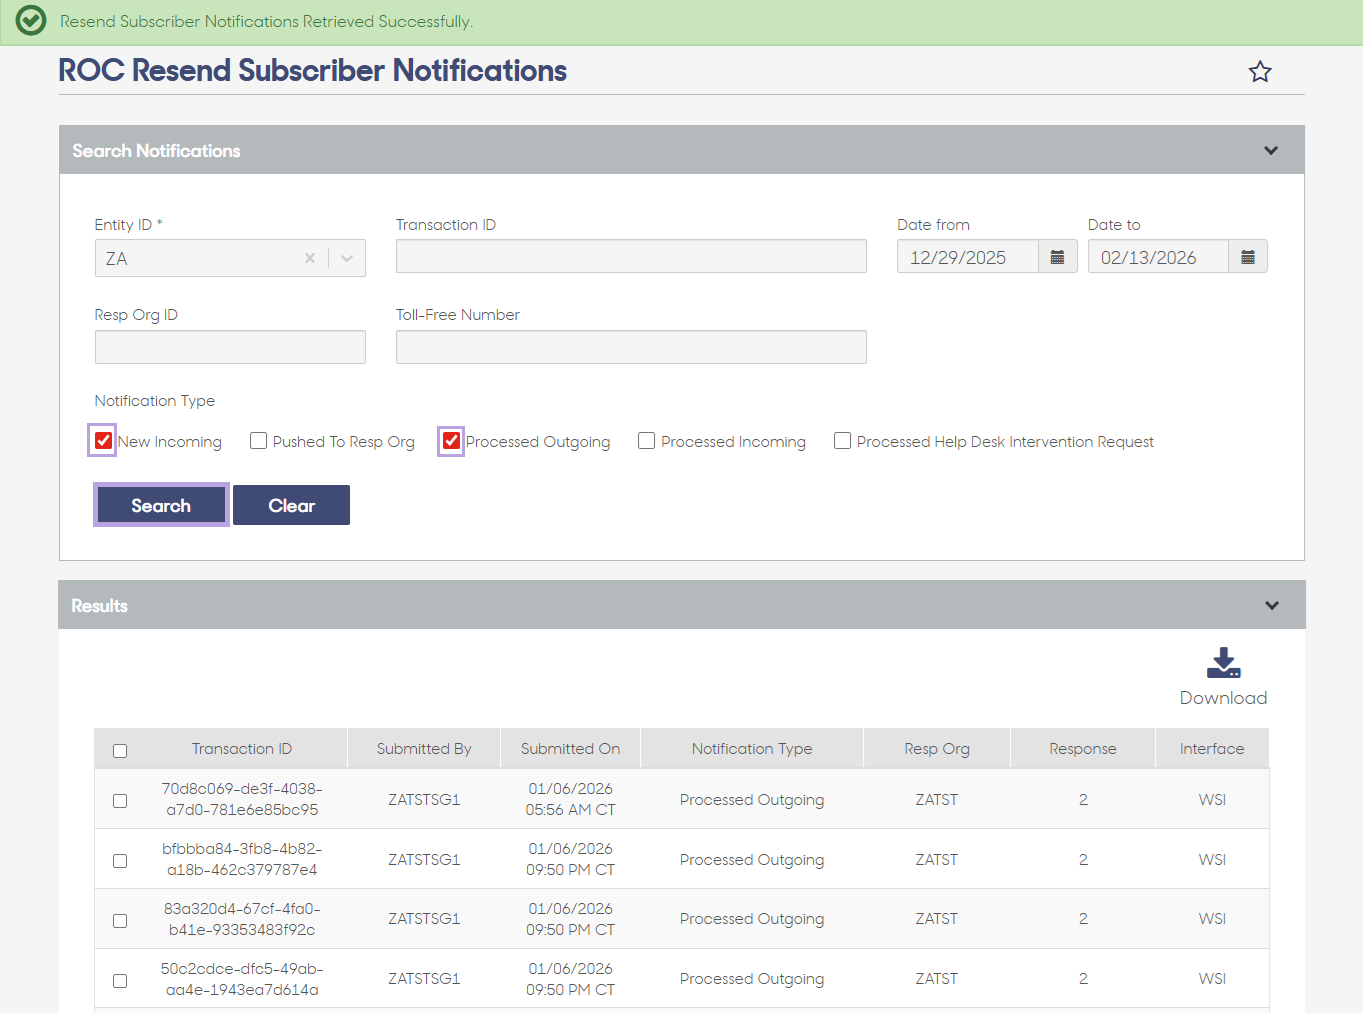The image size is (1363, 1013).
Task: Uncheck the New Incoming checkbox
Action: coord(103,441)
